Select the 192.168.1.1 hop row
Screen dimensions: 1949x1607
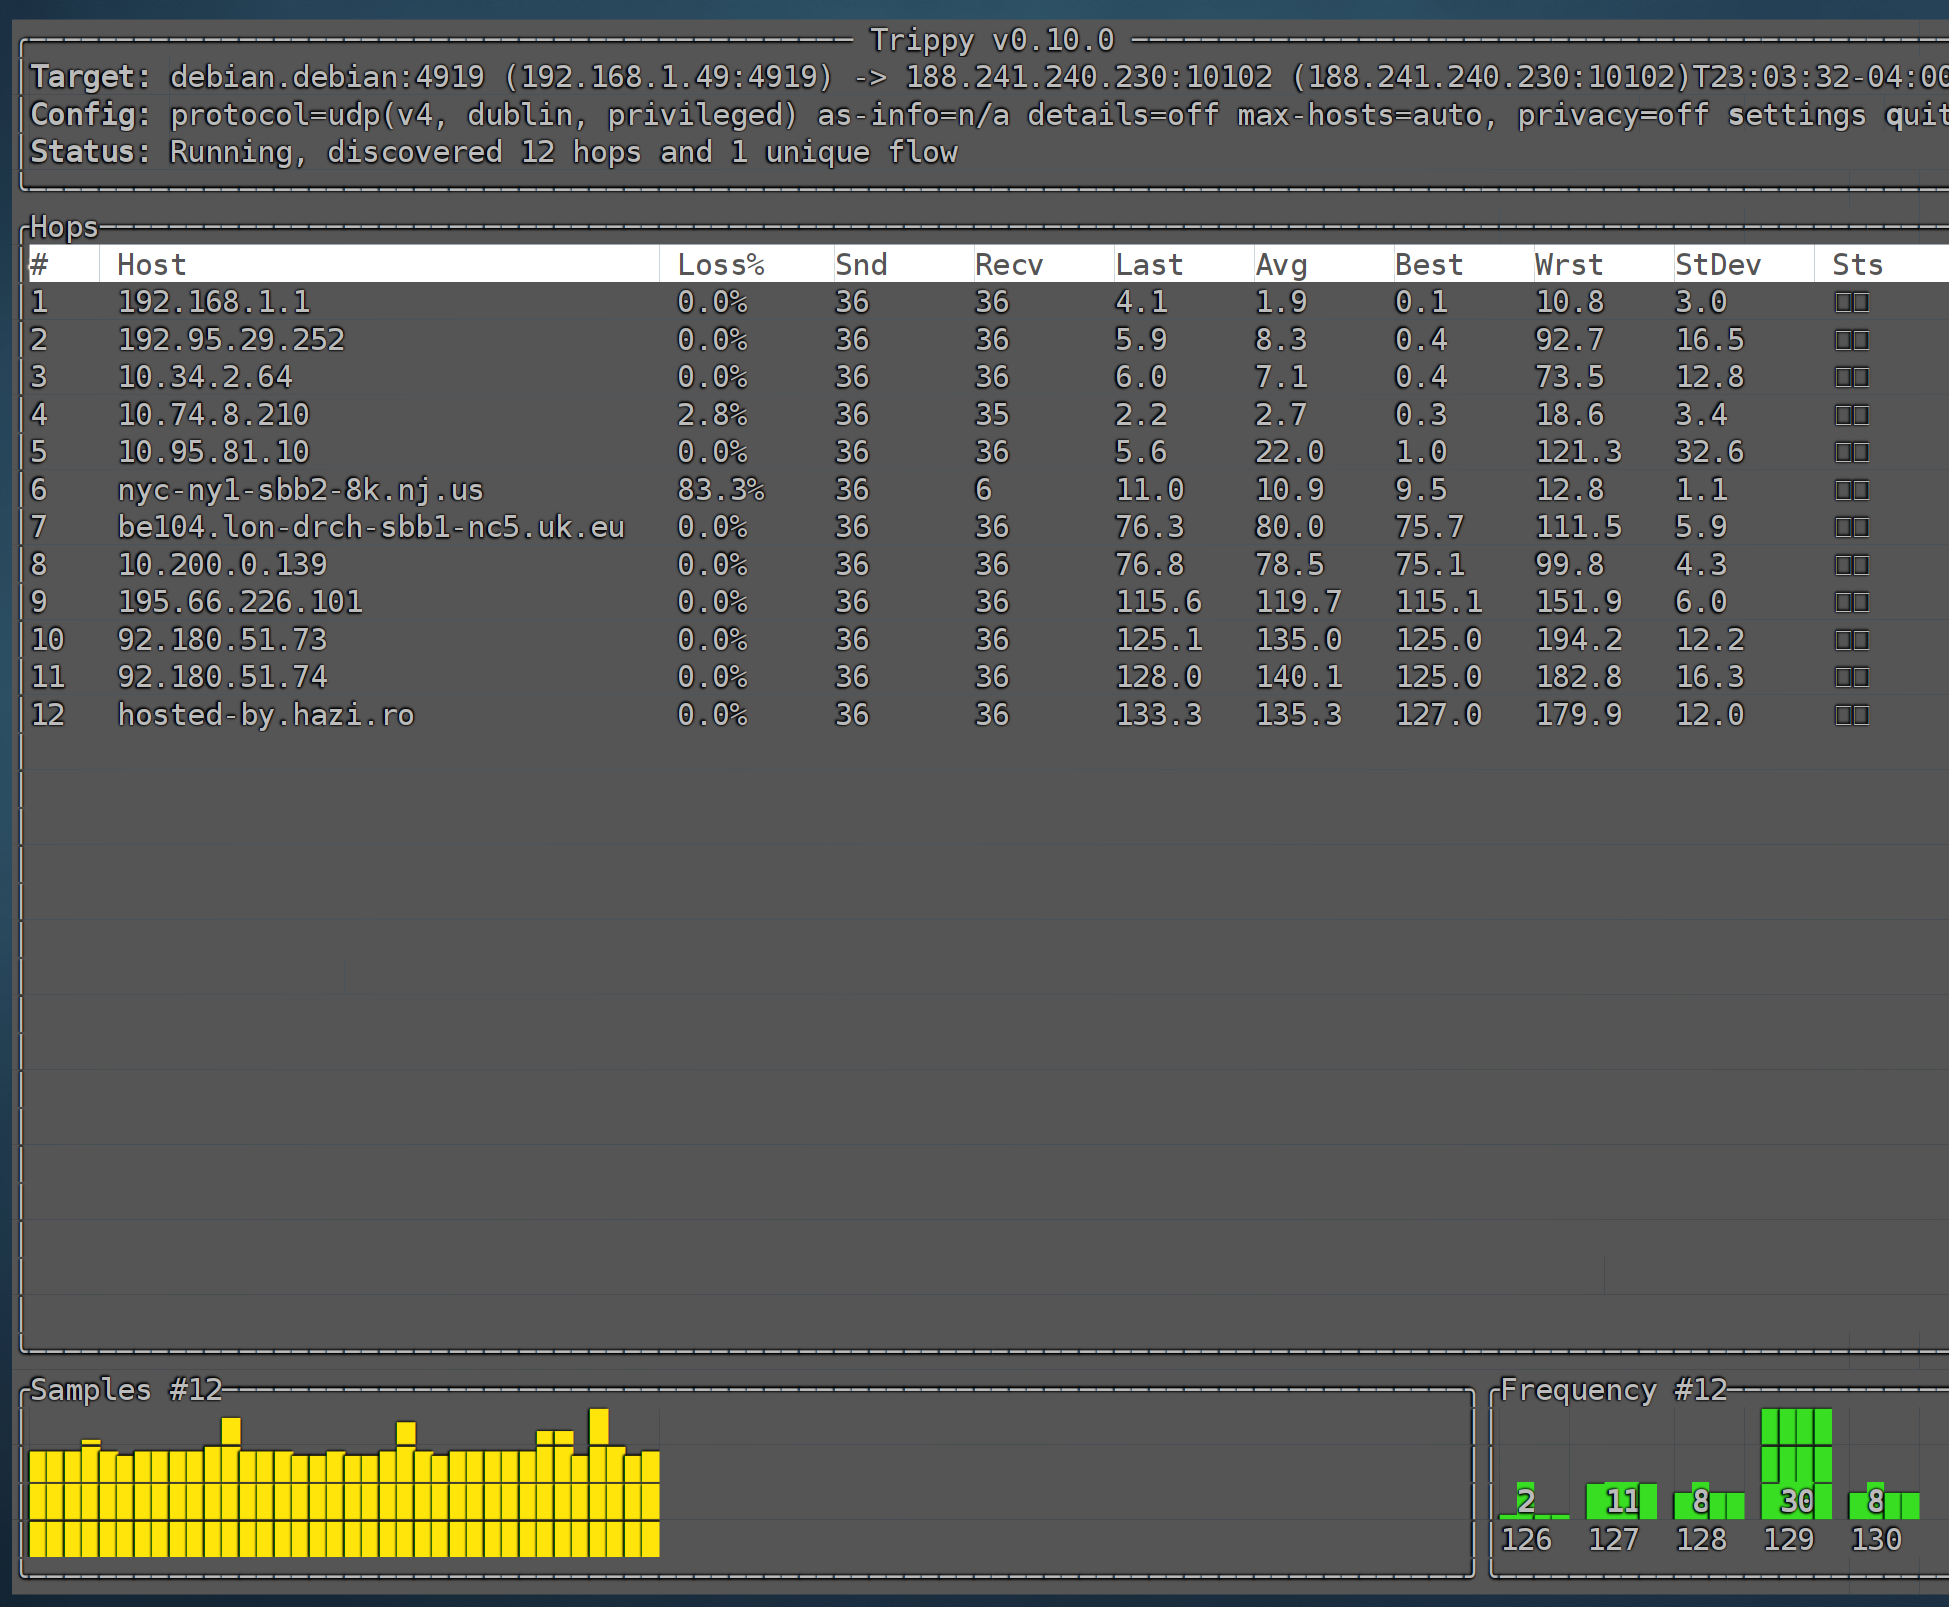(213, 302)
